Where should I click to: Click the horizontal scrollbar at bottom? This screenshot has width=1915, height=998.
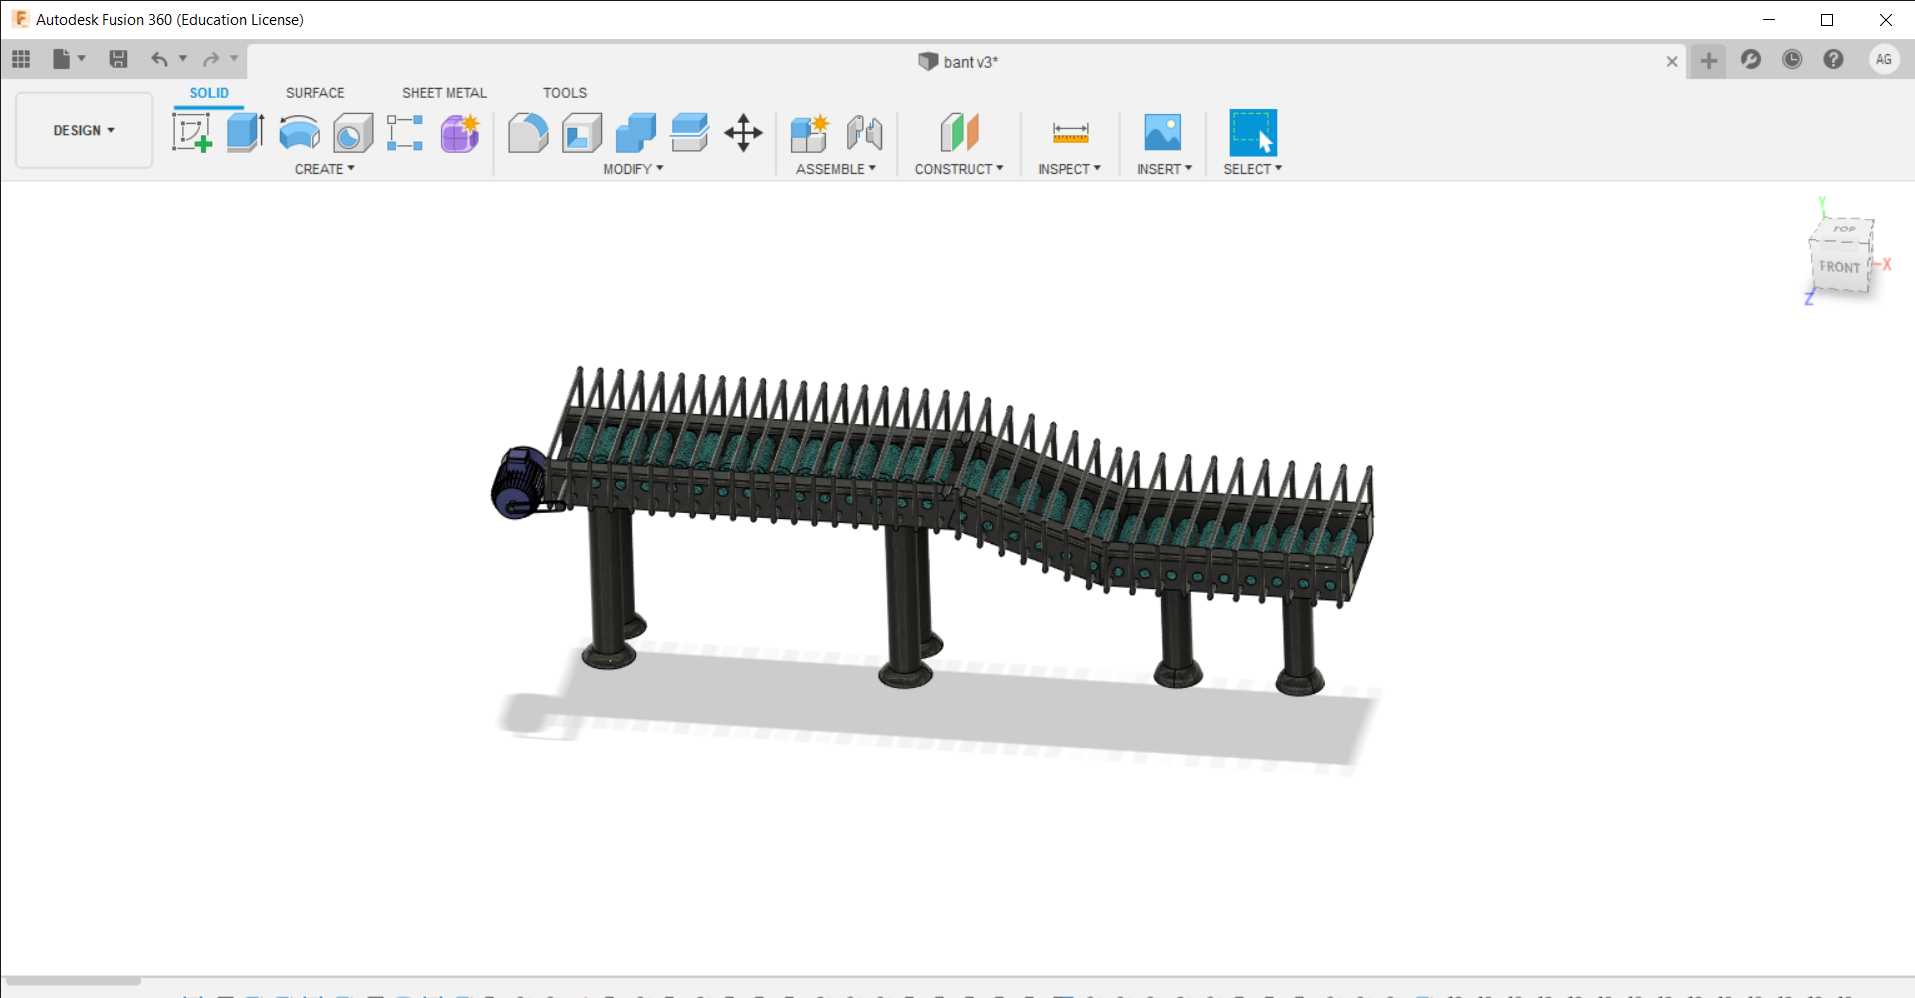click(72, 981)
